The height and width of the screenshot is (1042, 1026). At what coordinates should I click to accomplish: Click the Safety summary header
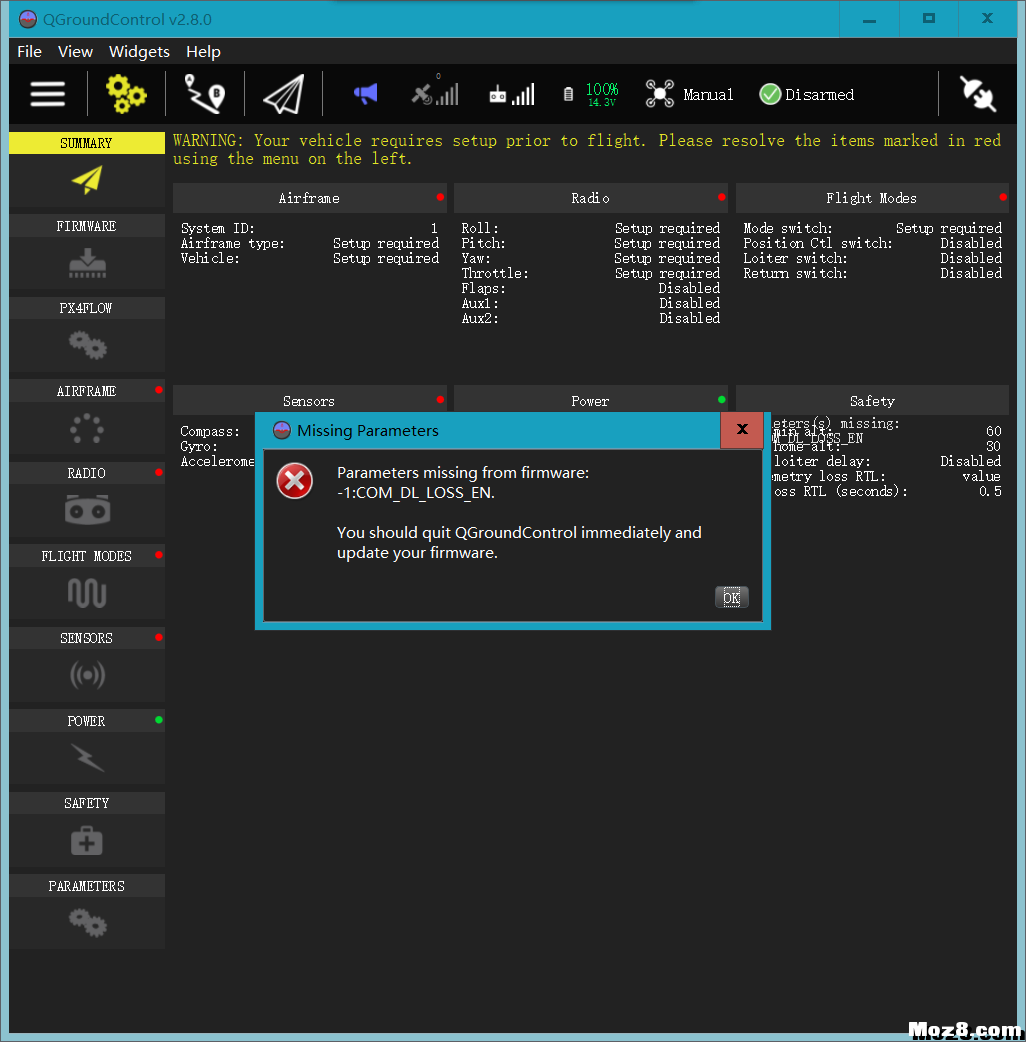[x=871, y=401]
